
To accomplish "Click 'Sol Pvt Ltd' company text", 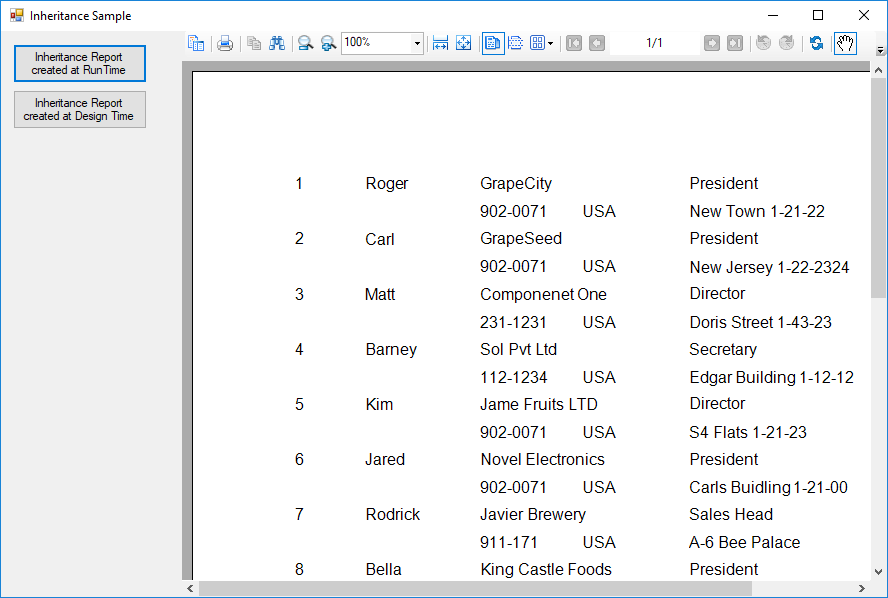I will coord(519,349).
